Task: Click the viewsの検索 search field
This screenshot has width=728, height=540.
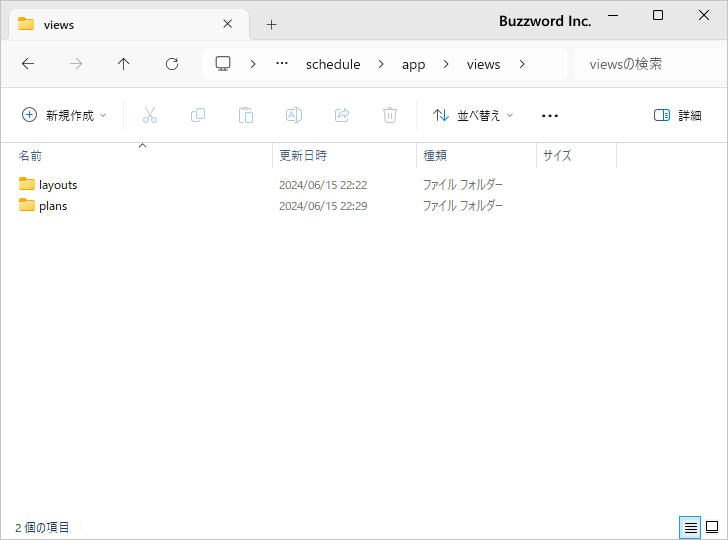Action: pyautogui.click(x=645, y=64)
